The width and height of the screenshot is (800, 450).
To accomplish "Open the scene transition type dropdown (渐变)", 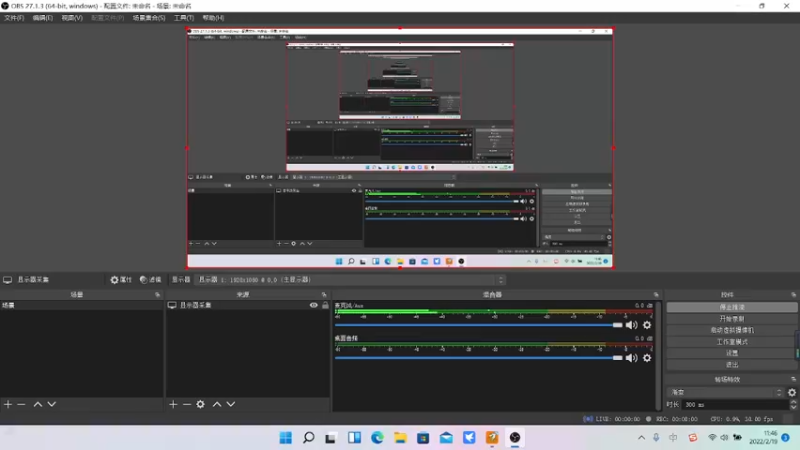I will 725,392.
